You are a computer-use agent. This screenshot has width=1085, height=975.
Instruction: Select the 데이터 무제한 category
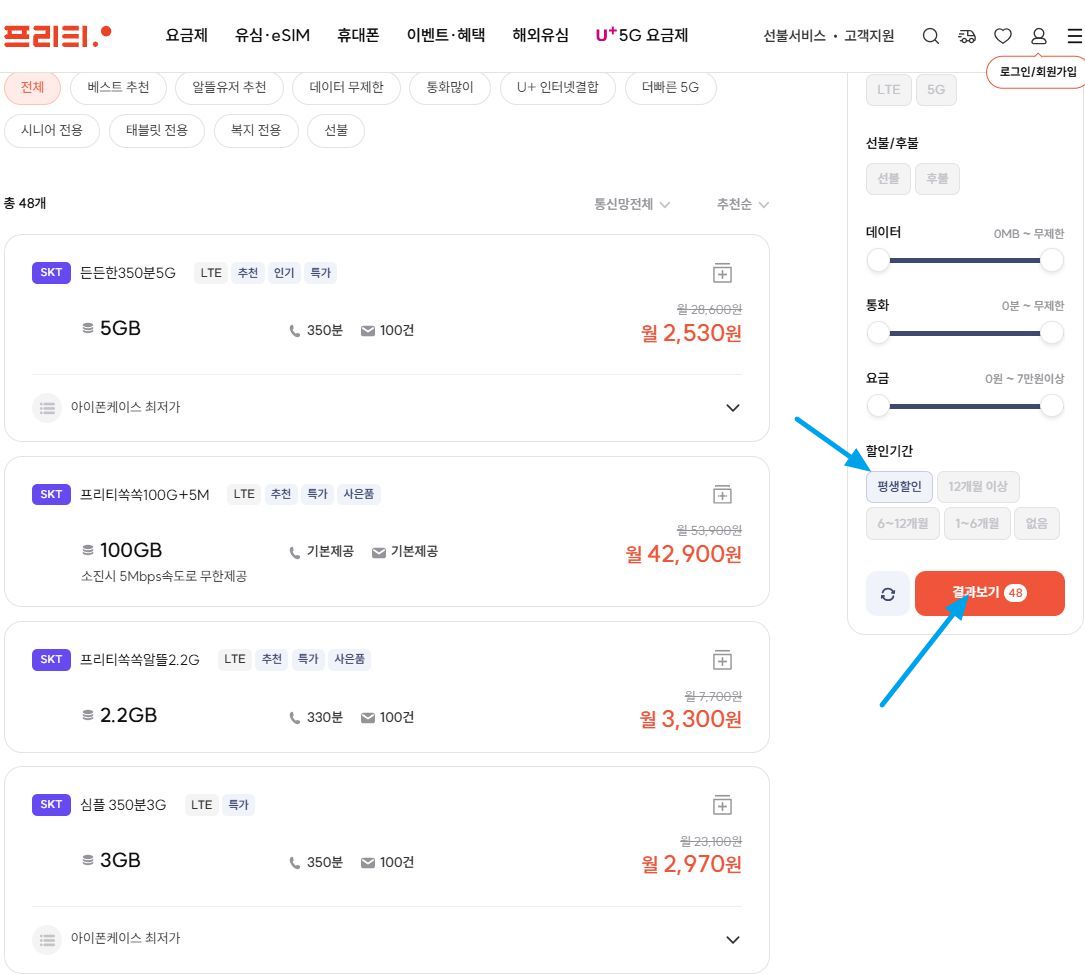346,88
